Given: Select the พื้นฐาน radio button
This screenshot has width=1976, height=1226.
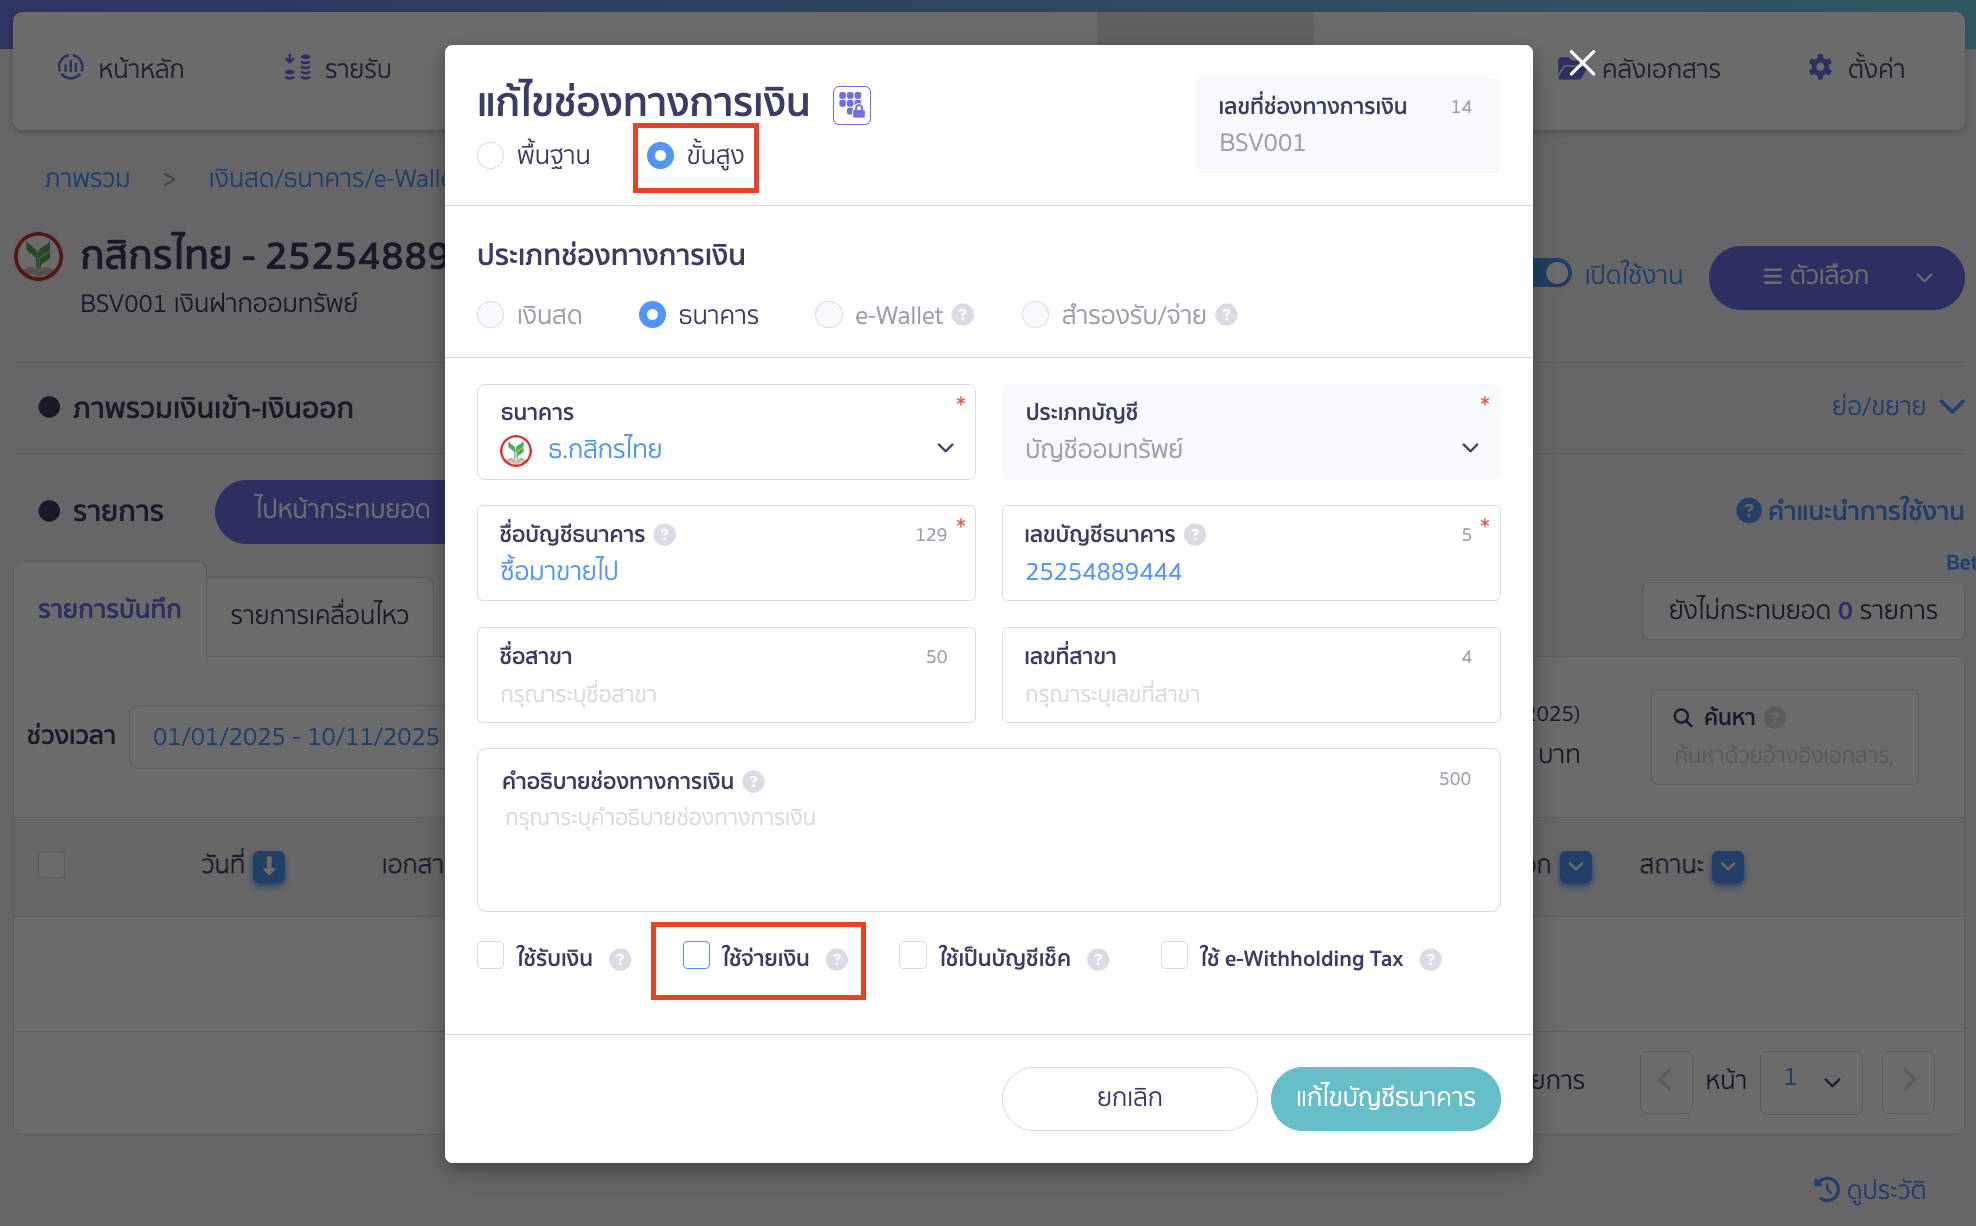Looking at the screenshot, I should 490,155.
